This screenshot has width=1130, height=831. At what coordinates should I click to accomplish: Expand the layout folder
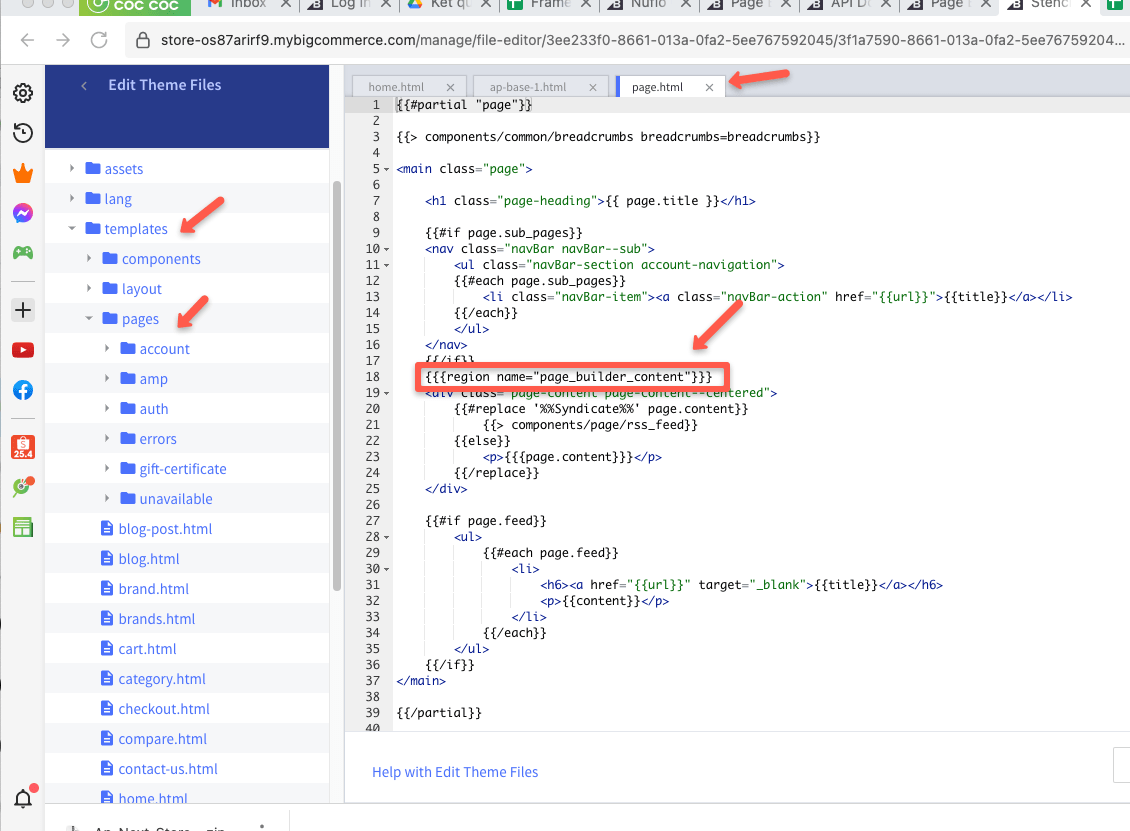(x=89, y=288)
